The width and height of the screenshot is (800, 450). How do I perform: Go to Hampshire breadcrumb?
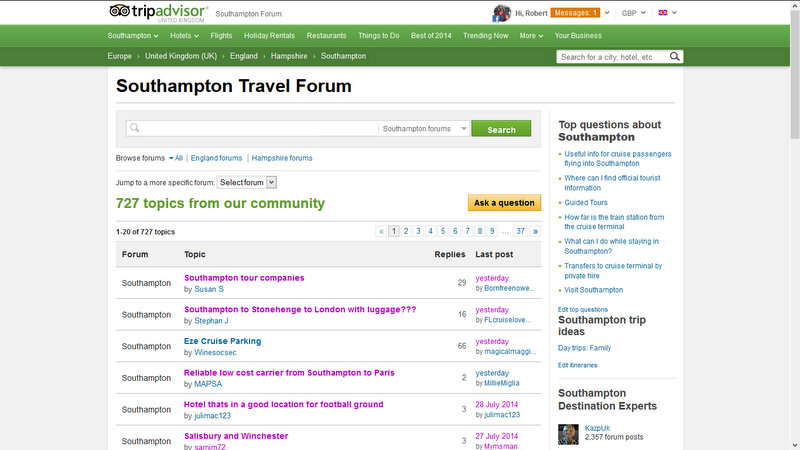coord(289,56)
